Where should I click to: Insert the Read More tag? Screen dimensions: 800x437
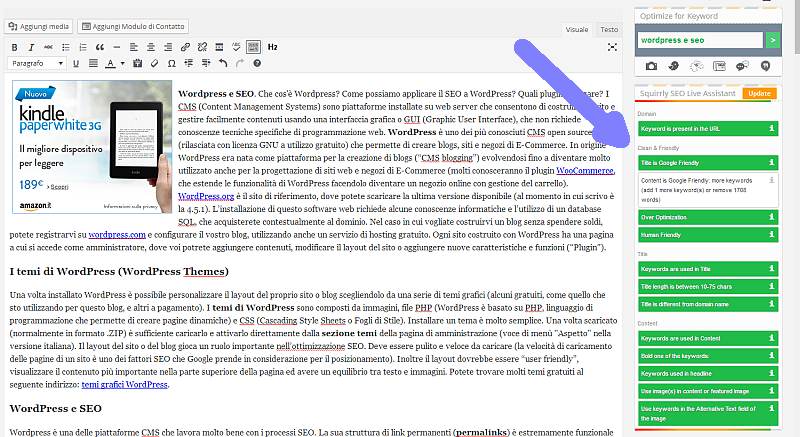[219, 47]
